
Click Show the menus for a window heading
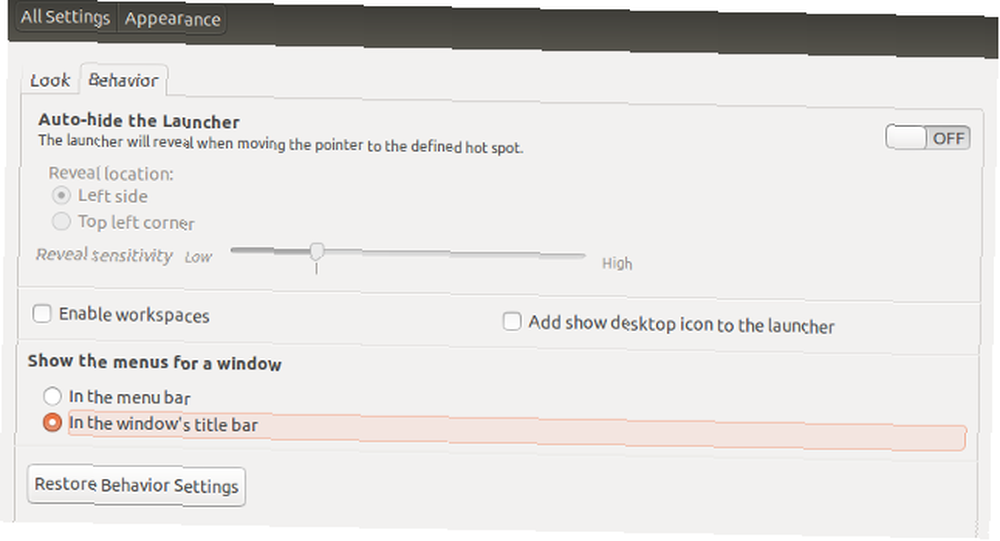[154, 363]
